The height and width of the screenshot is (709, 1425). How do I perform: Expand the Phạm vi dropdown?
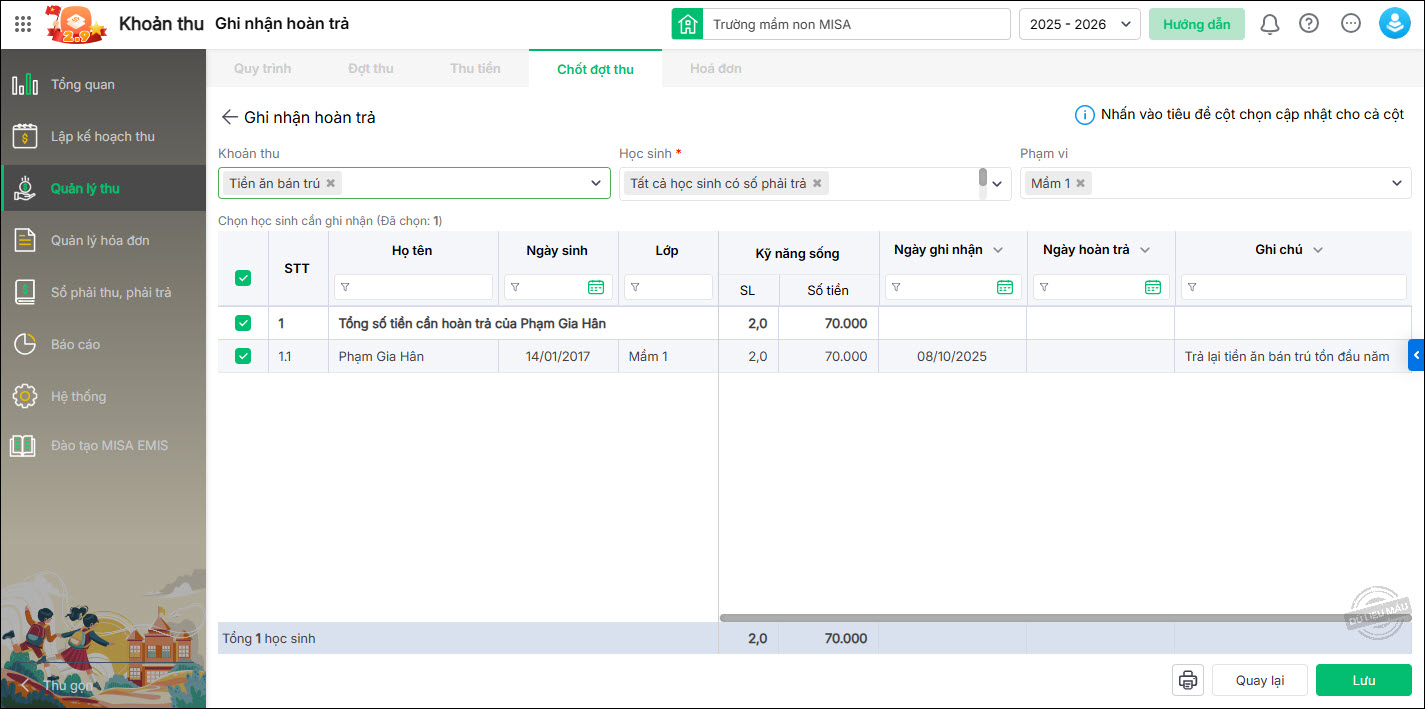pos(1397,183)
